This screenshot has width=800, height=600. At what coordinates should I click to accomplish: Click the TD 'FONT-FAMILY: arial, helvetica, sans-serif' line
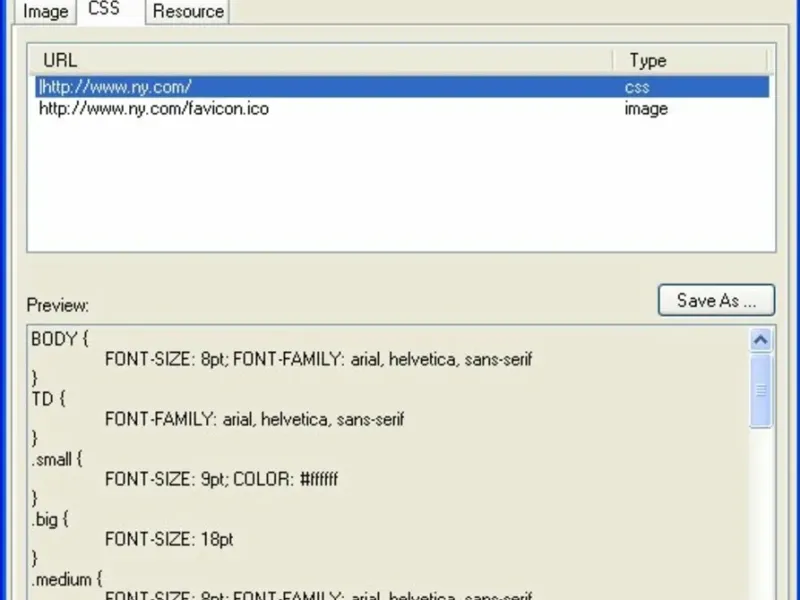pyautogui.click(x=254, y=419)
